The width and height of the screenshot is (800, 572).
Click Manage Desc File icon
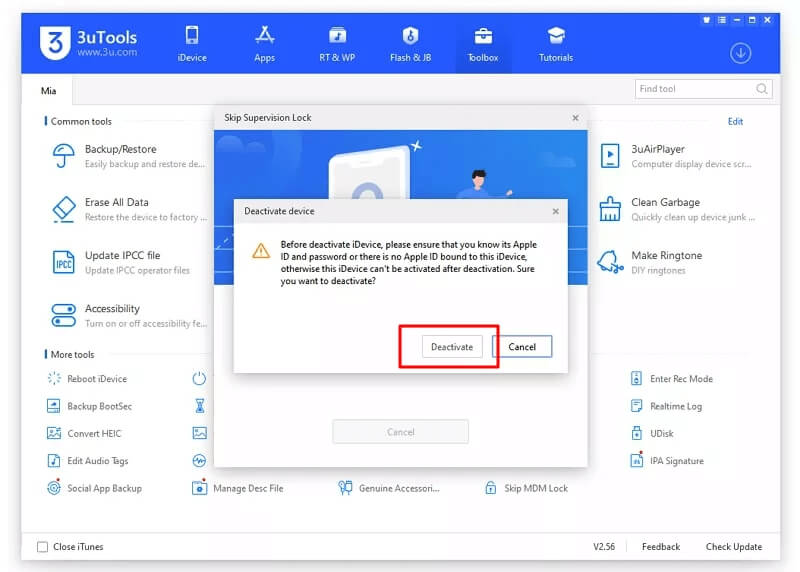click(x=199, y=488)
